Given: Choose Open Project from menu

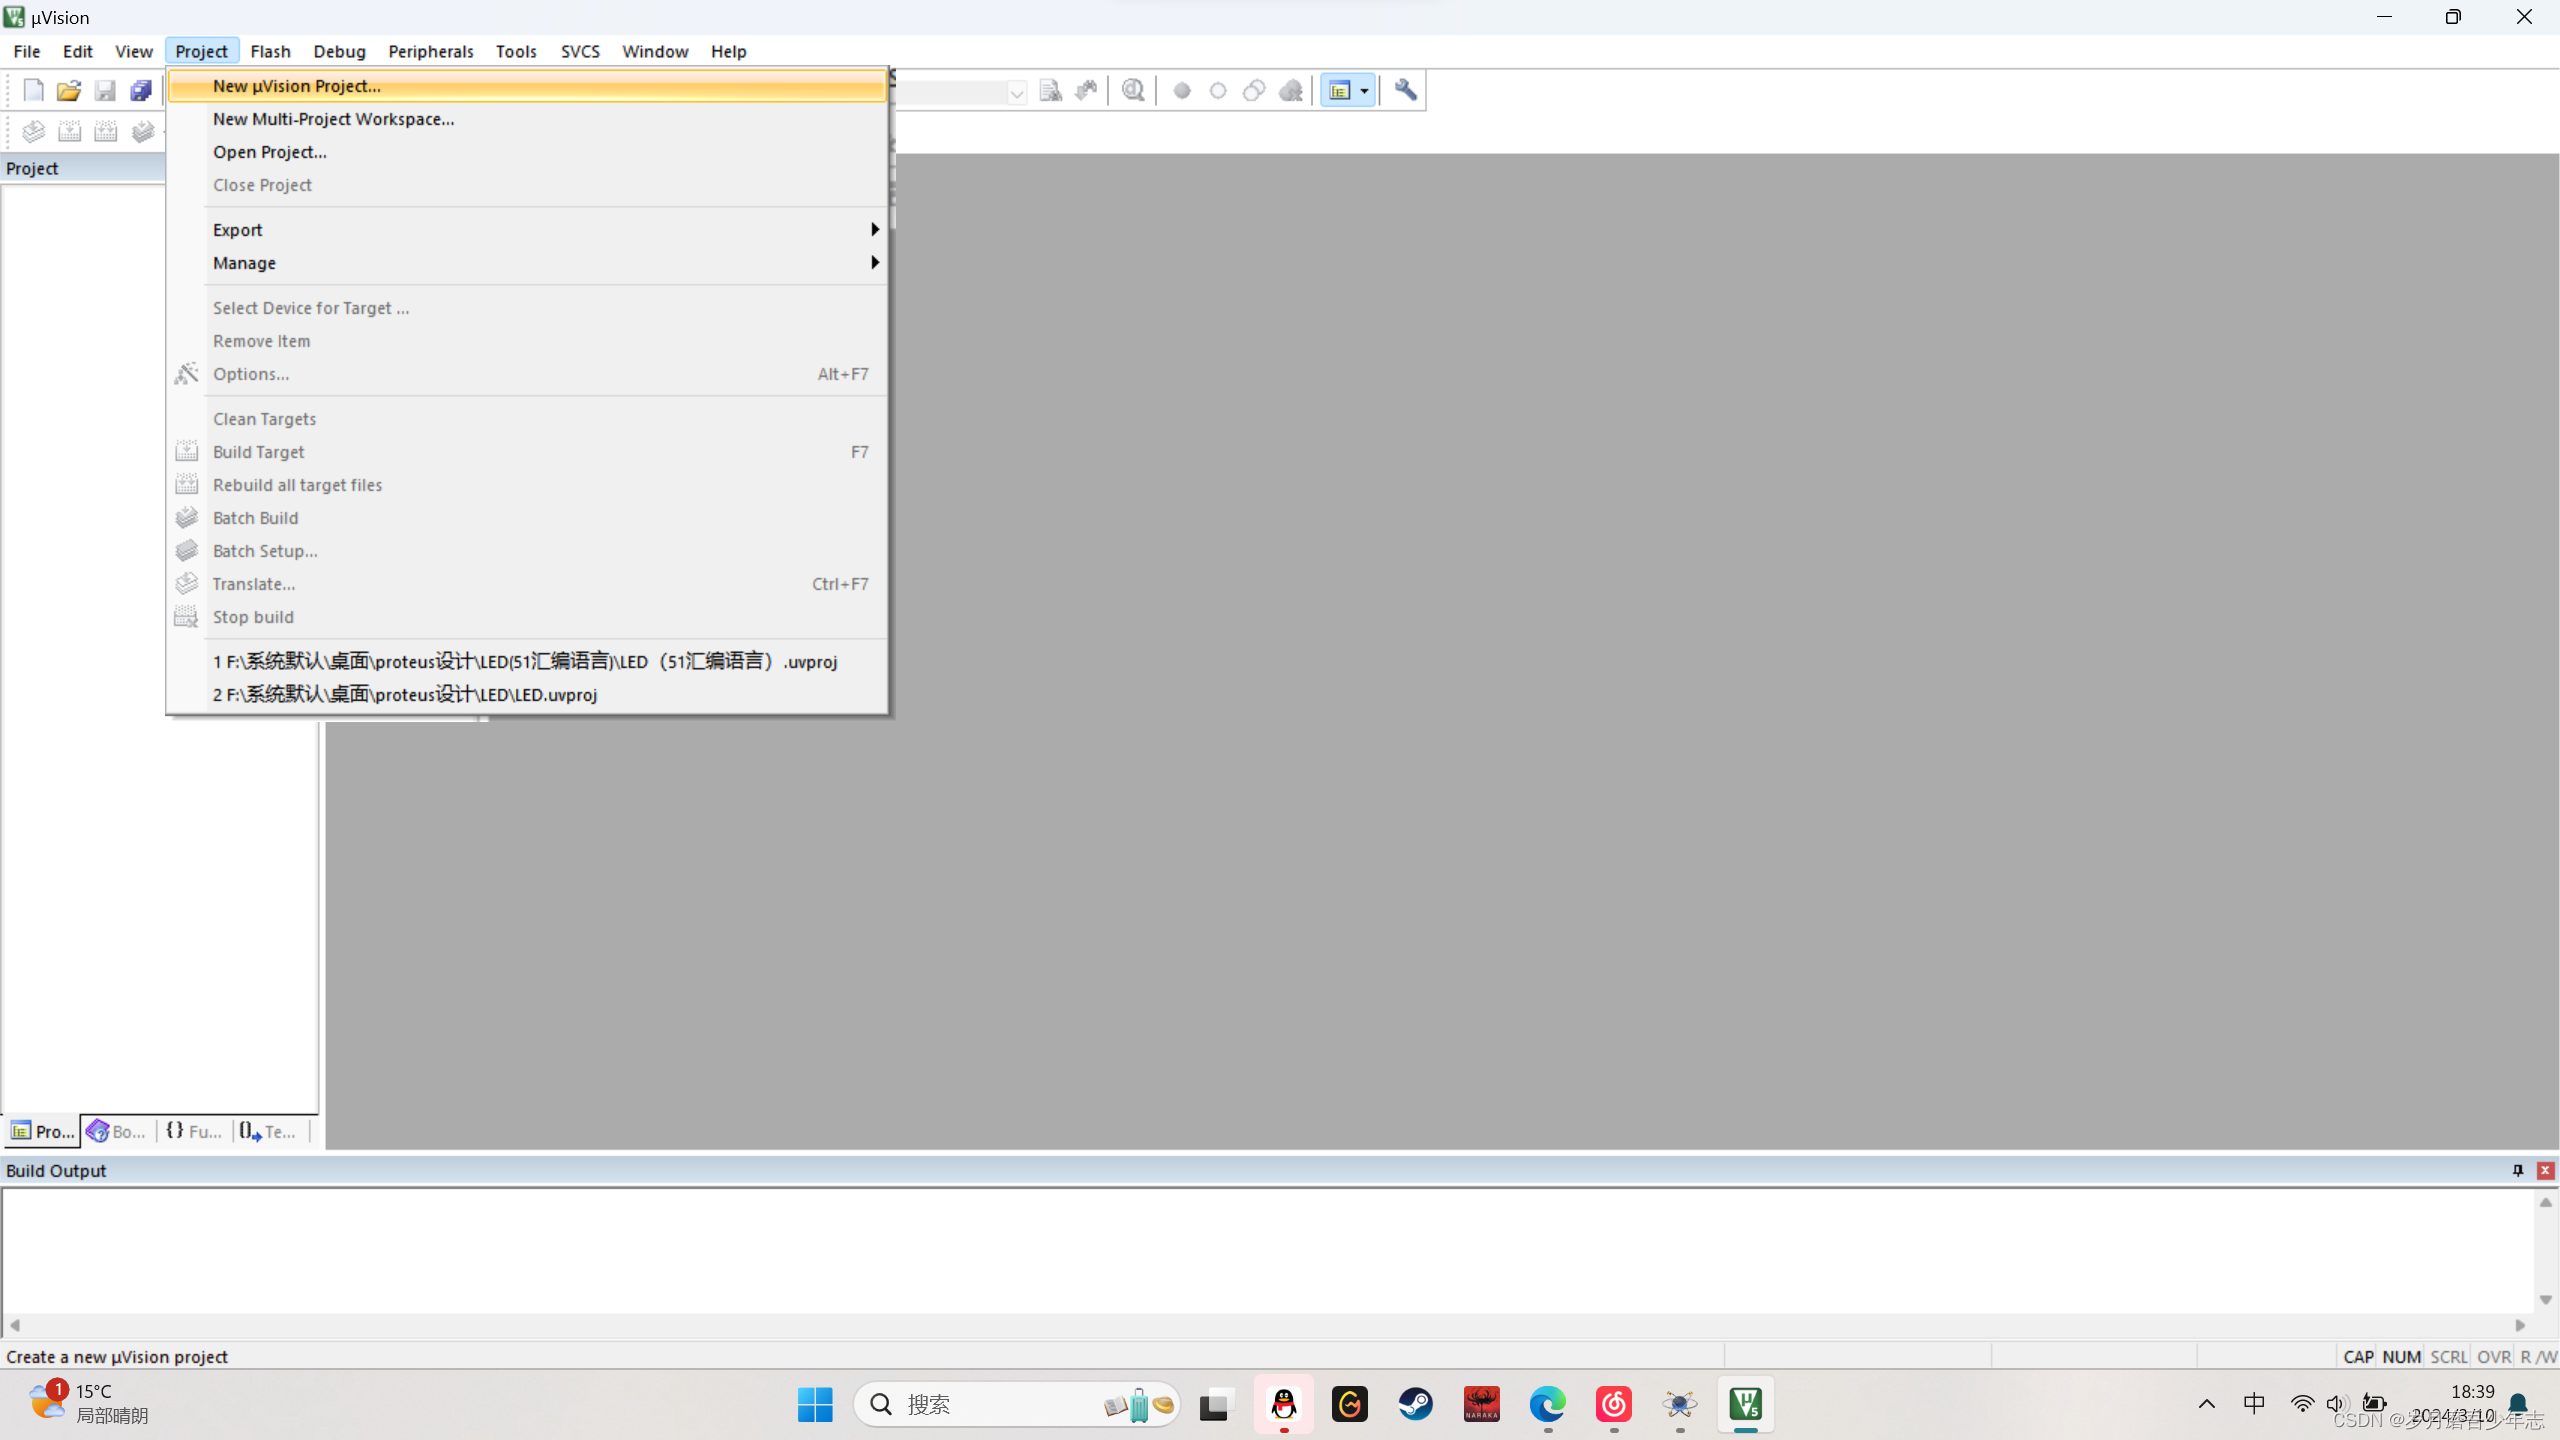Looking at the screenshot, I should 269,152.
